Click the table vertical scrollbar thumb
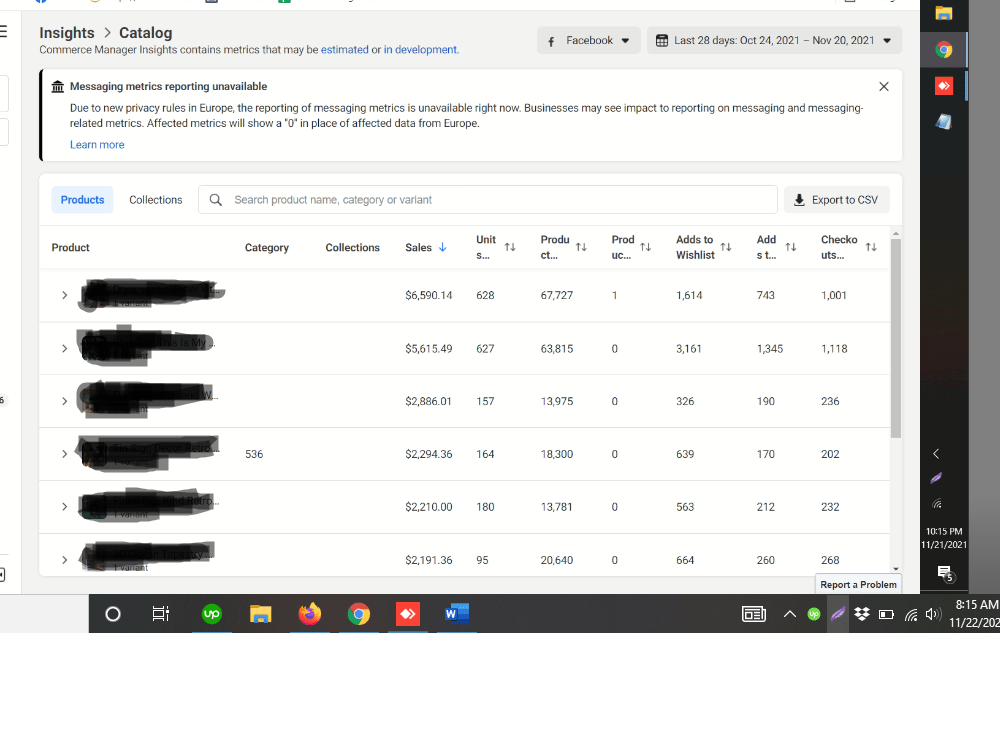The width and height of the screenshot is (1000, 750). click(x=895, y=338)
